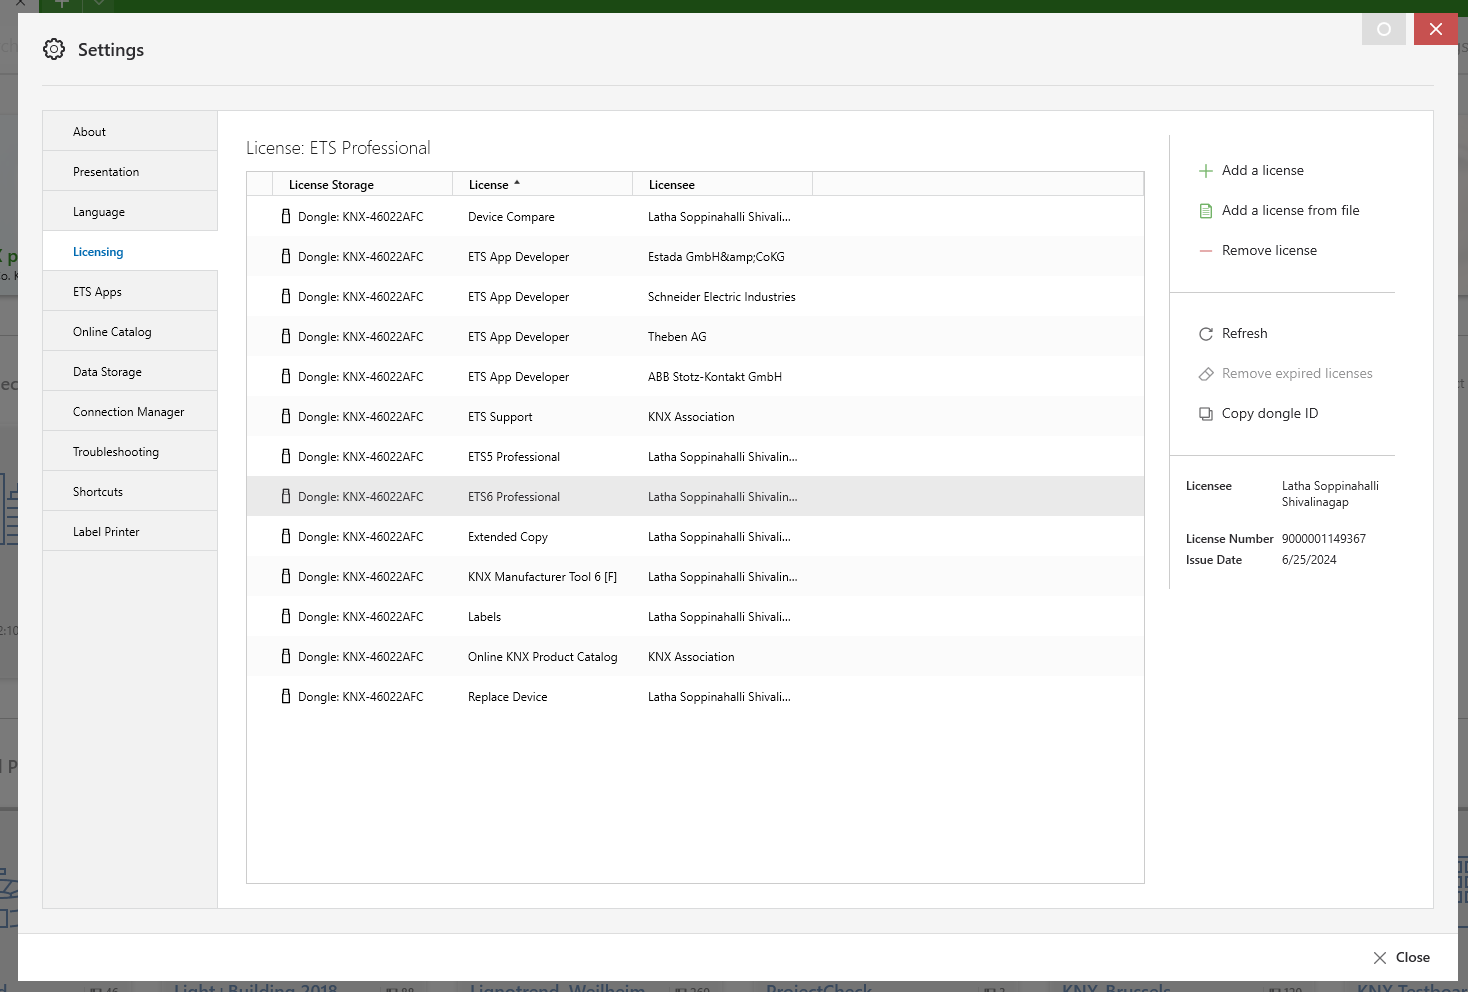Click the red X window close button
This screenshot has width=1468, height=992.
click(1436, 29)
